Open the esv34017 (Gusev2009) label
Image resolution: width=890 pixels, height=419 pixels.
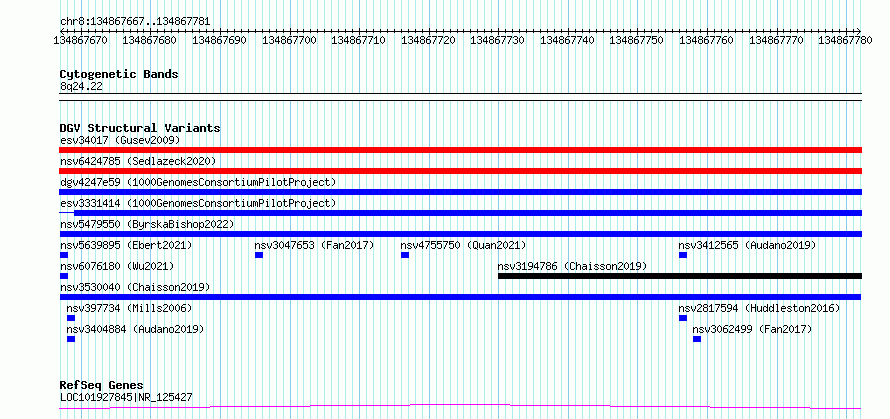[120, 140]
